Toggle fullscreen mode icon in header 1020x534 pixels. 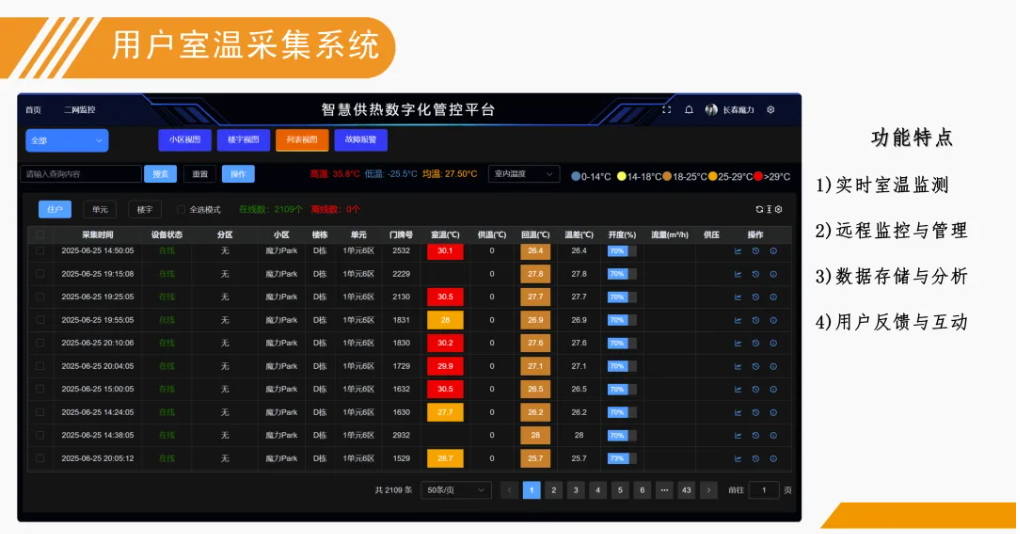click(667, 110)
